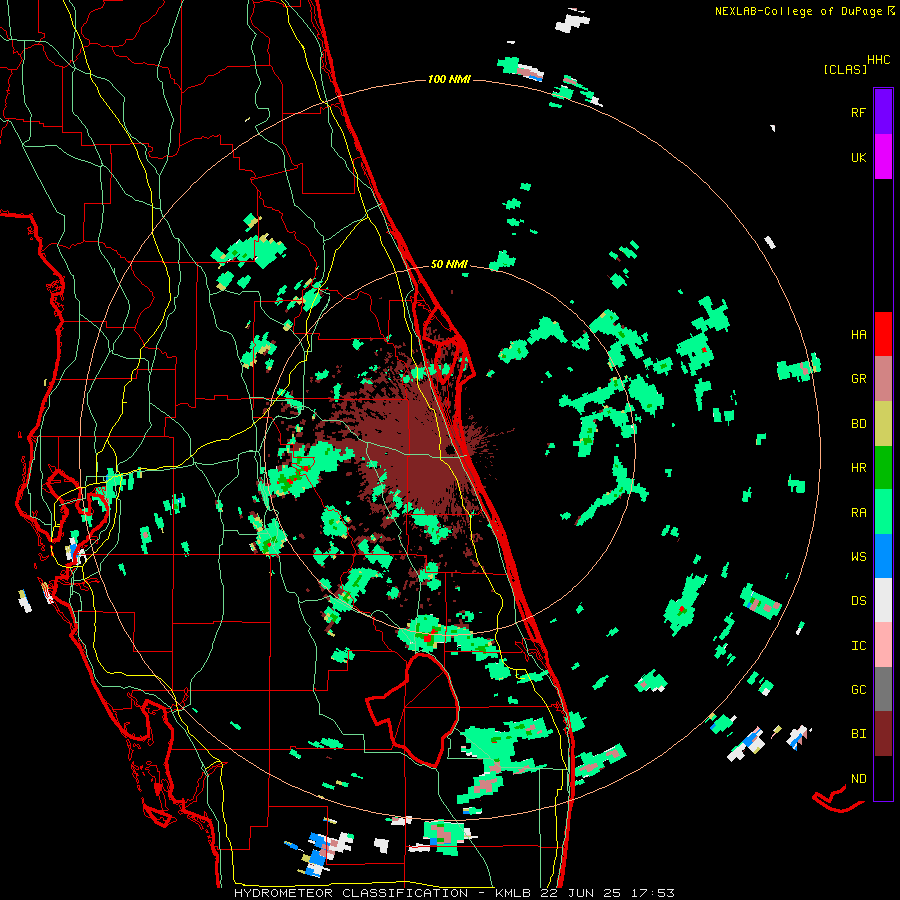Screen dimensions: 900x900
Task: Click the '17:53' time stamp
Action: 653,893
